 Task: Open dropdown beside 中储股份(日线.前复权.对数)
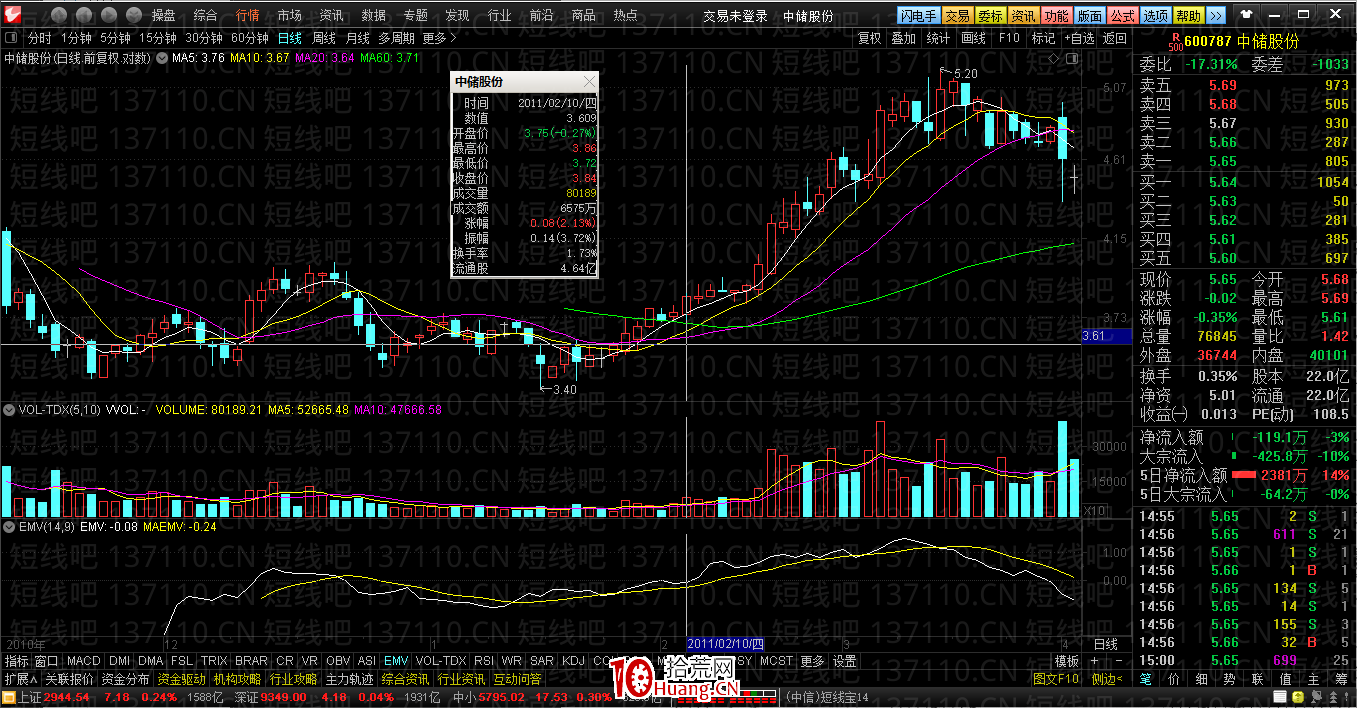click(163, 58)
